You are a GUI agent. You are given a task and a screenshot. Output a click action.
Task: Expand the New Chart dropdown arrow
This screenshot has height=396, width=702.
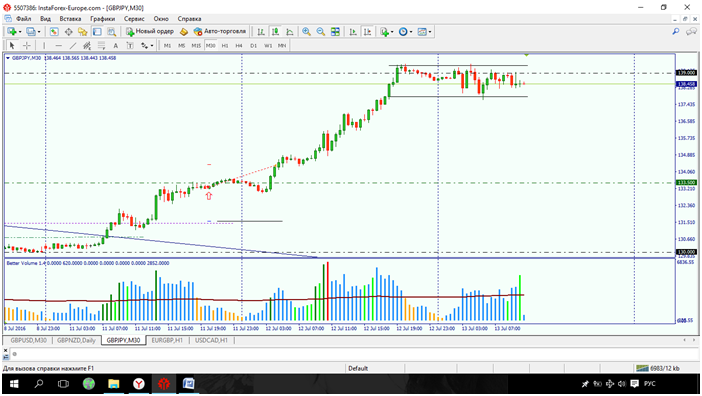20,32
